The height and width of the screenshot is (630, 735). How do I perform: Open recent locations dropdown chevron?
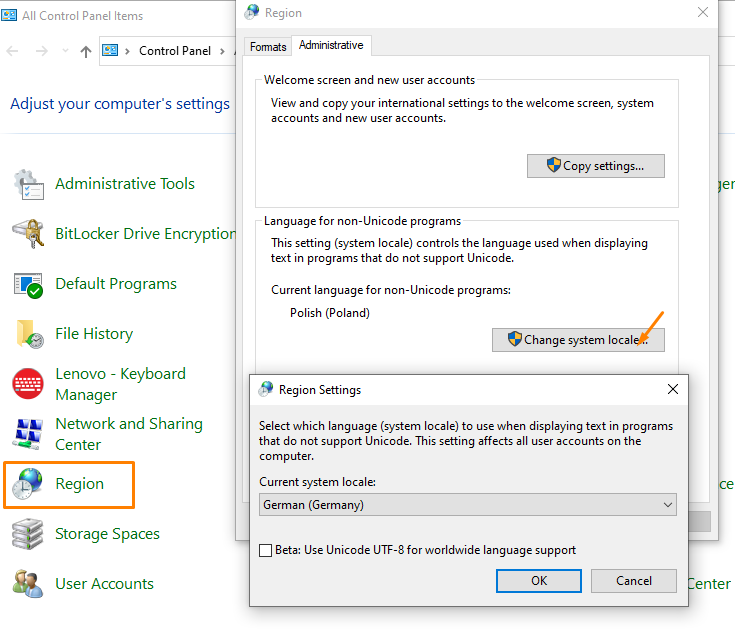point(65,50)
